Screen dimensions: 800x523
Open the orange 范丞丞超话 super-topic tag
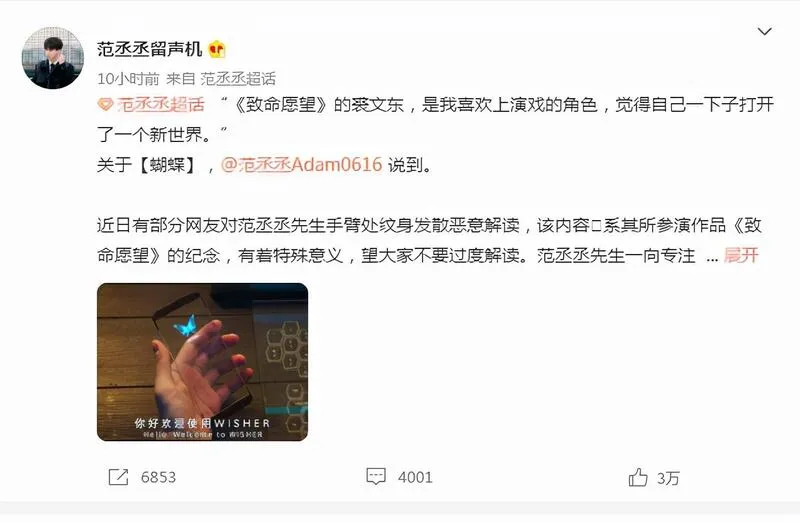coord(161,105)
